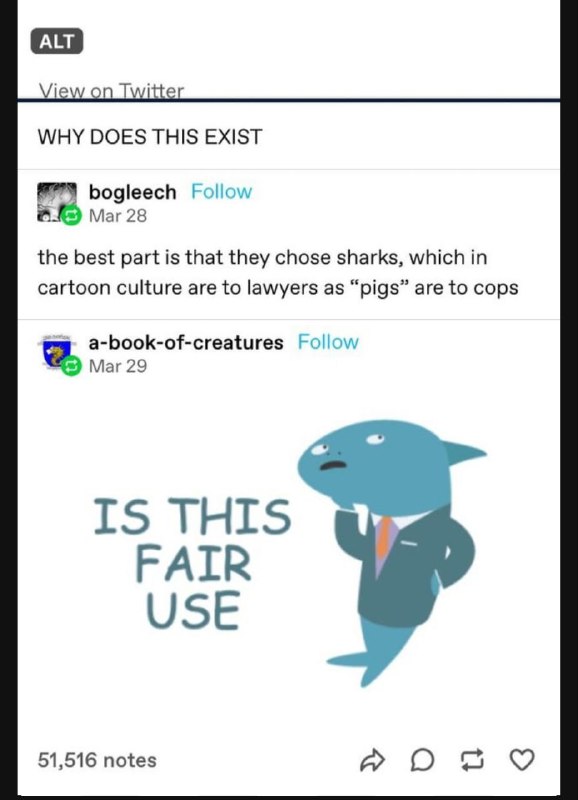Open replies with the speech bubble icon
This screenshot has height=800, width=578.
pyautogui.click(x=422, y=760)
